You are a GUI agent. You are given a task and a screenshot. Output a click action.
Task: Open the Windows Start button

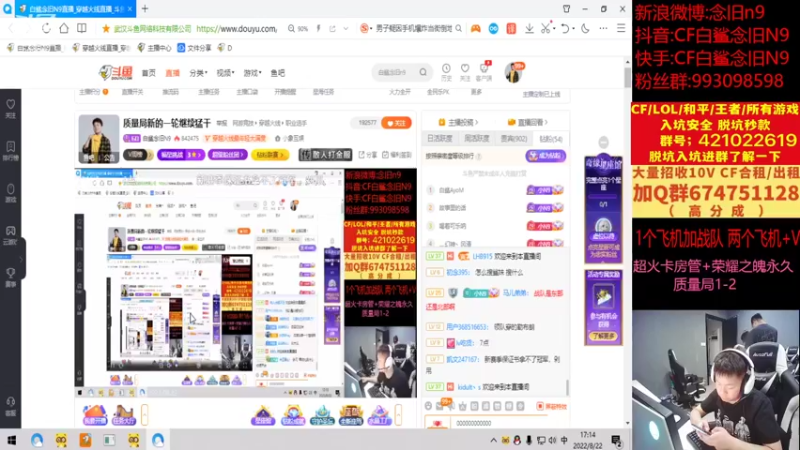point(11,440)
